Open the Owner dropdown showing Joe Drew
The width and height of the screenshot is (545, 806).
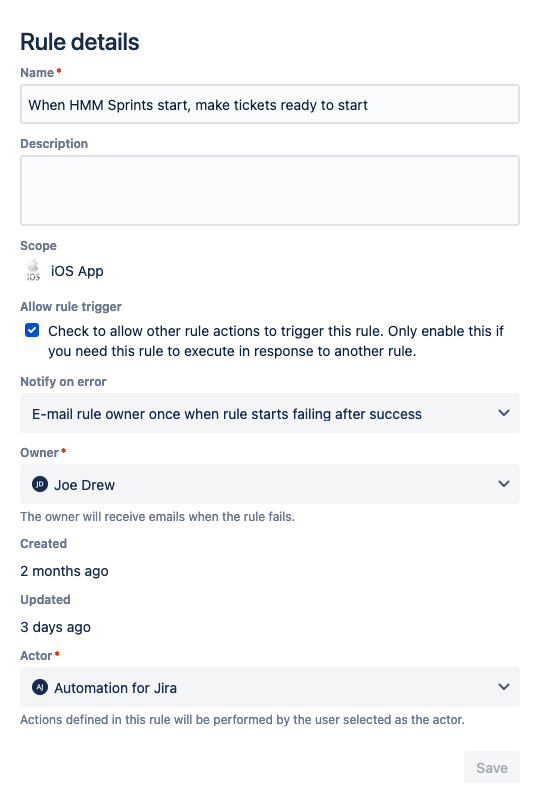click(x=270, y=484)
